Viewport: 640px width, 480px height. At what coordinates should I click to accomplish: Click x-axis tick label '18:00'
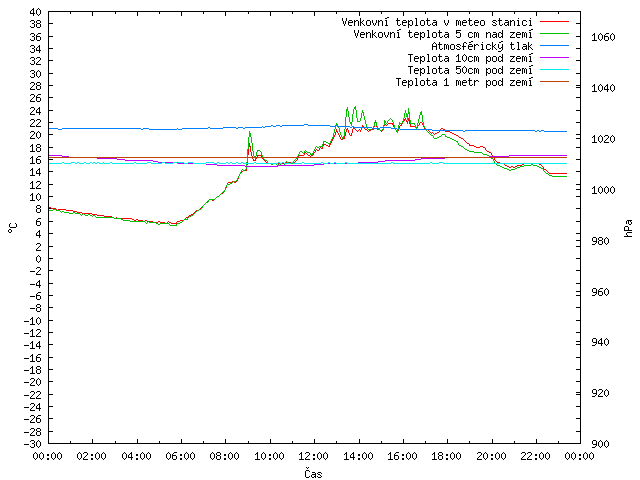(447, 456)
